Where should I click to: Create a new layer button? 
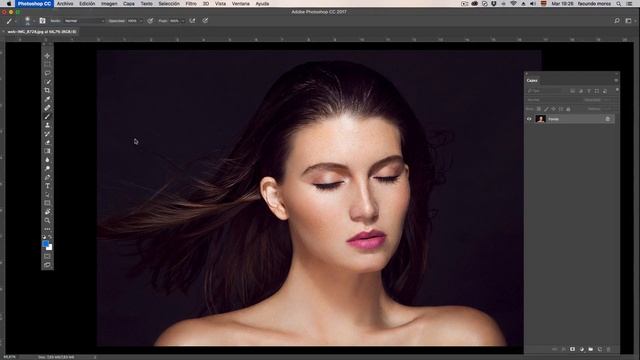pyautogui.click(x=600, y=349)
